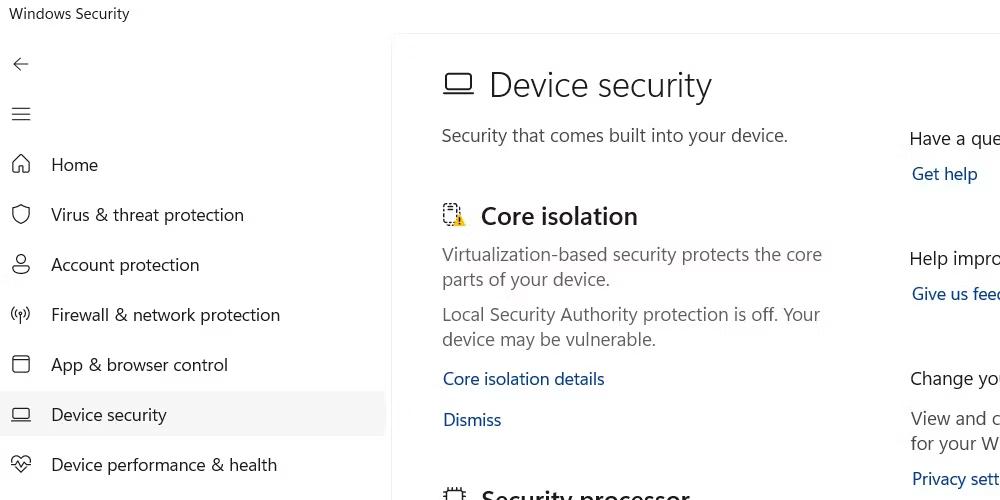This screenshot has width=1000, height=500.
Task: Click the Core isolation warning chip icon
Action: click(x=454, y=215)
